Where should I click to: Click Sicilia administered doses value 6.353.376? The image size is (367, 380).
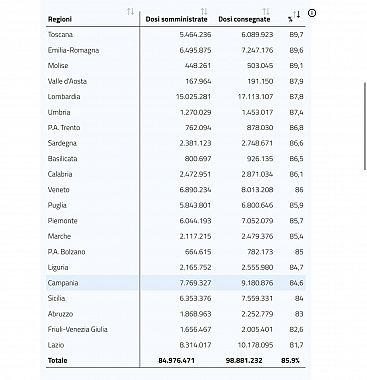pos(195,298)
